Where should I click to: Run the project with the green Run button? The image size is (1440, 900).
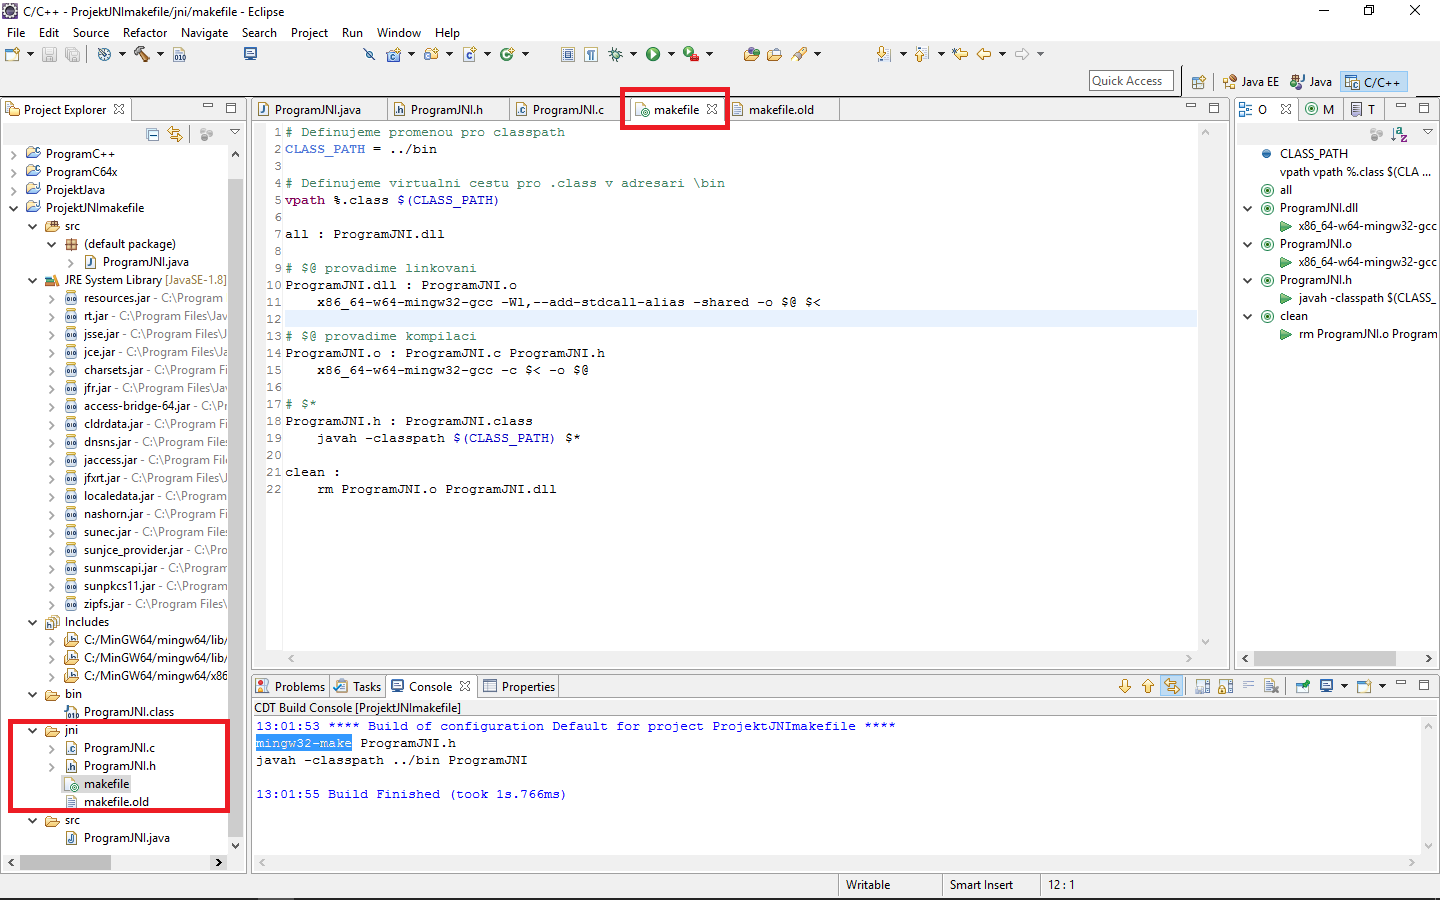652,54
